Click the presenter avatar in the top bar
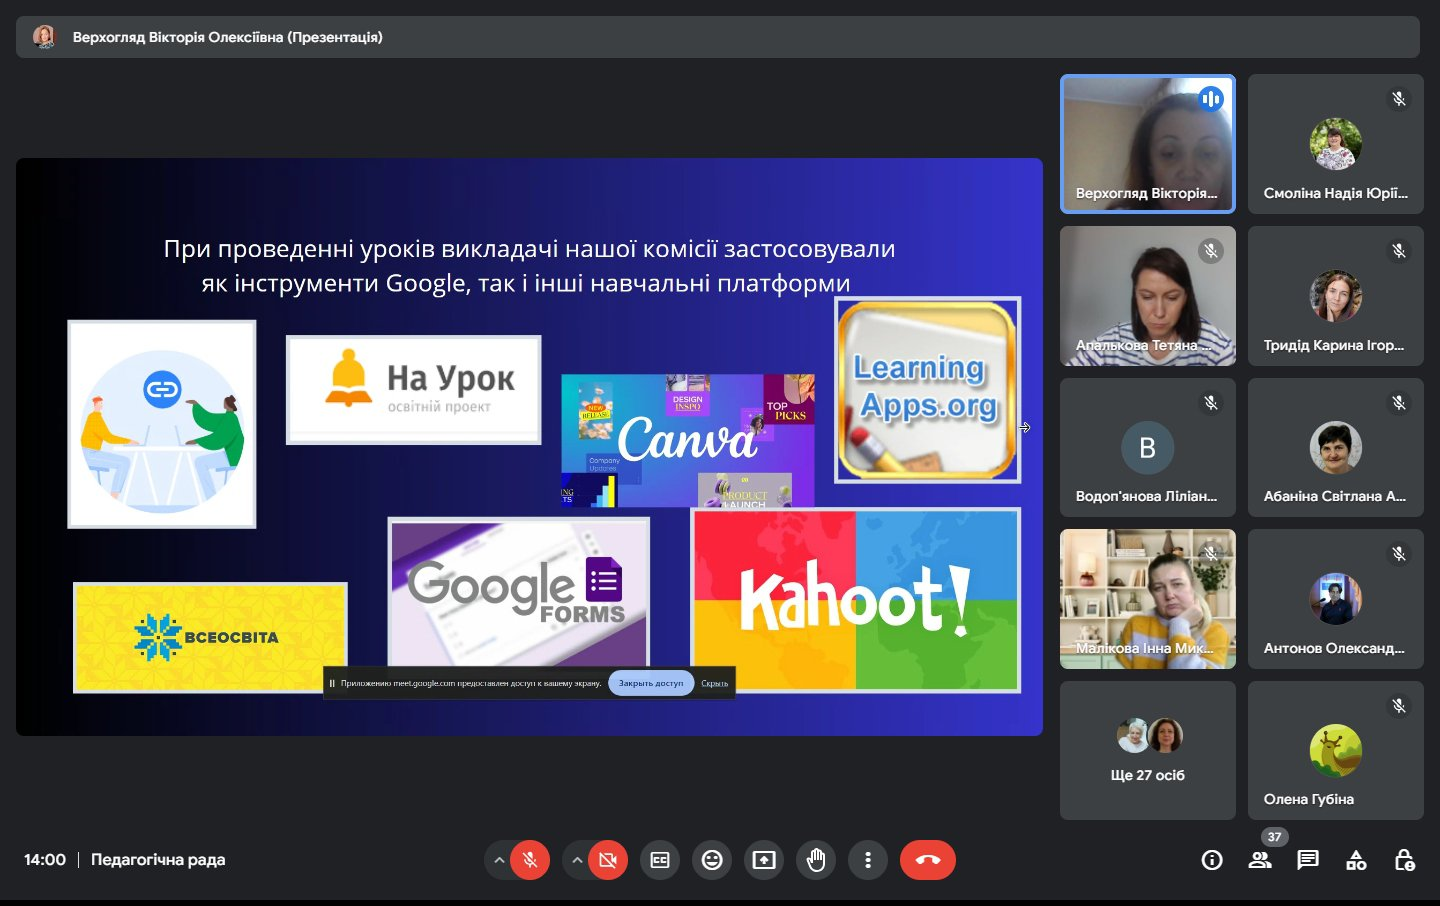 tap(44, 37)
